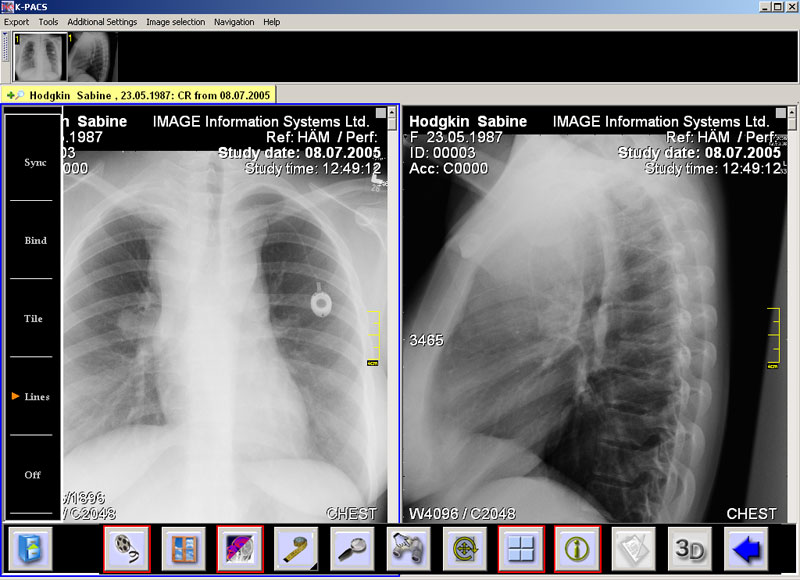This screenshot has height=580, width=800.
Task: Toggle the image information icon
Action: pos(578,549)
